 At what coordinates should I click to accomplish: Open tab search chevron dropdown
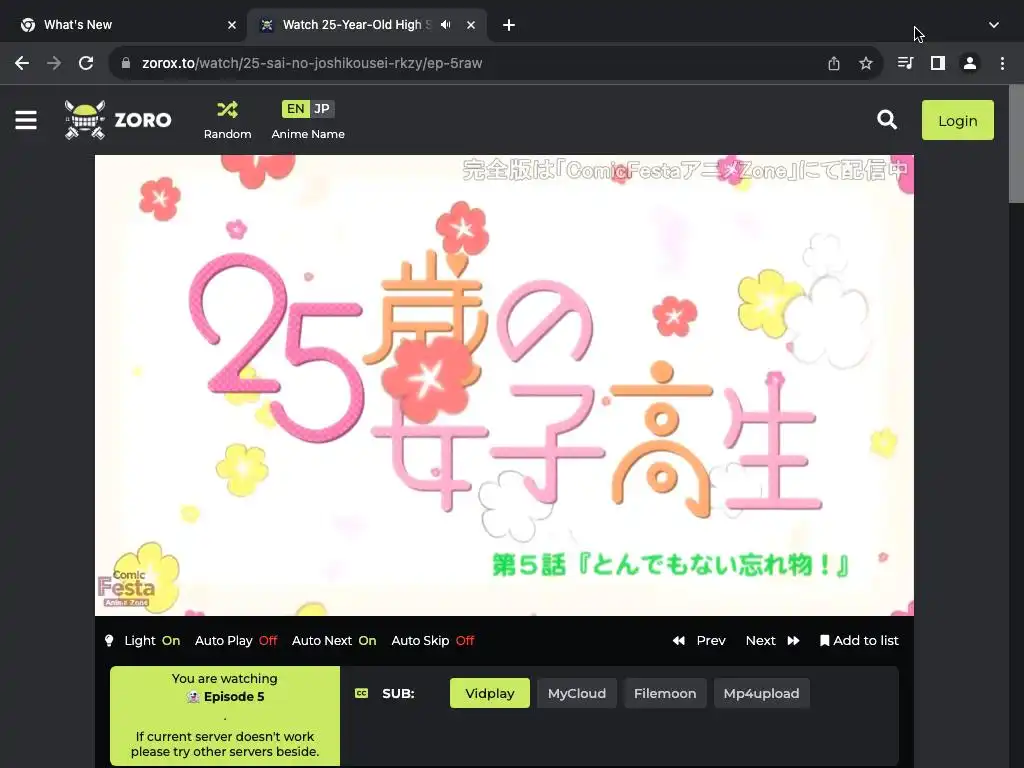click(x=993, y=25)
